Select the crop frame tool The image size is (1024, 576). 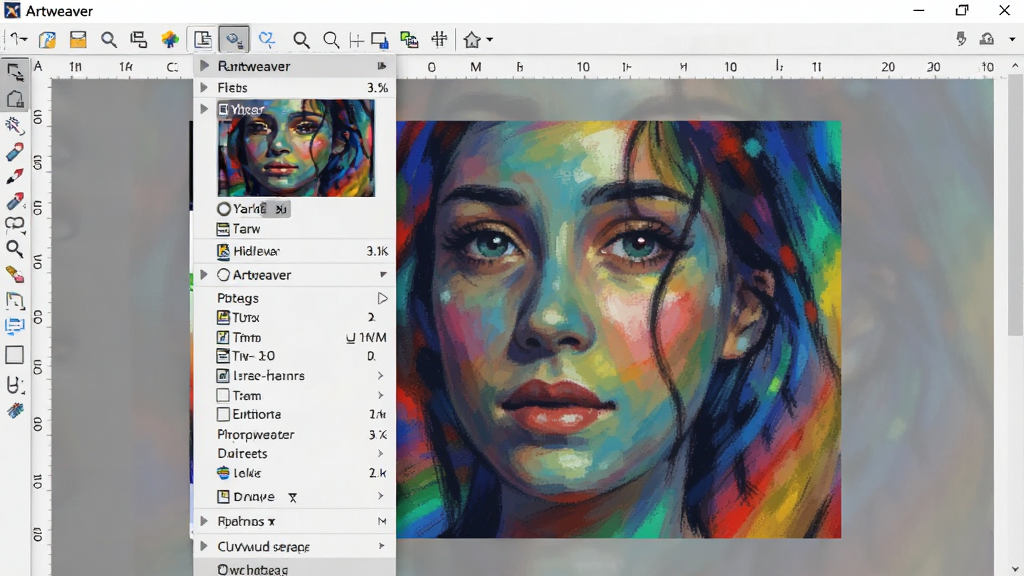(x=14, y=300)
